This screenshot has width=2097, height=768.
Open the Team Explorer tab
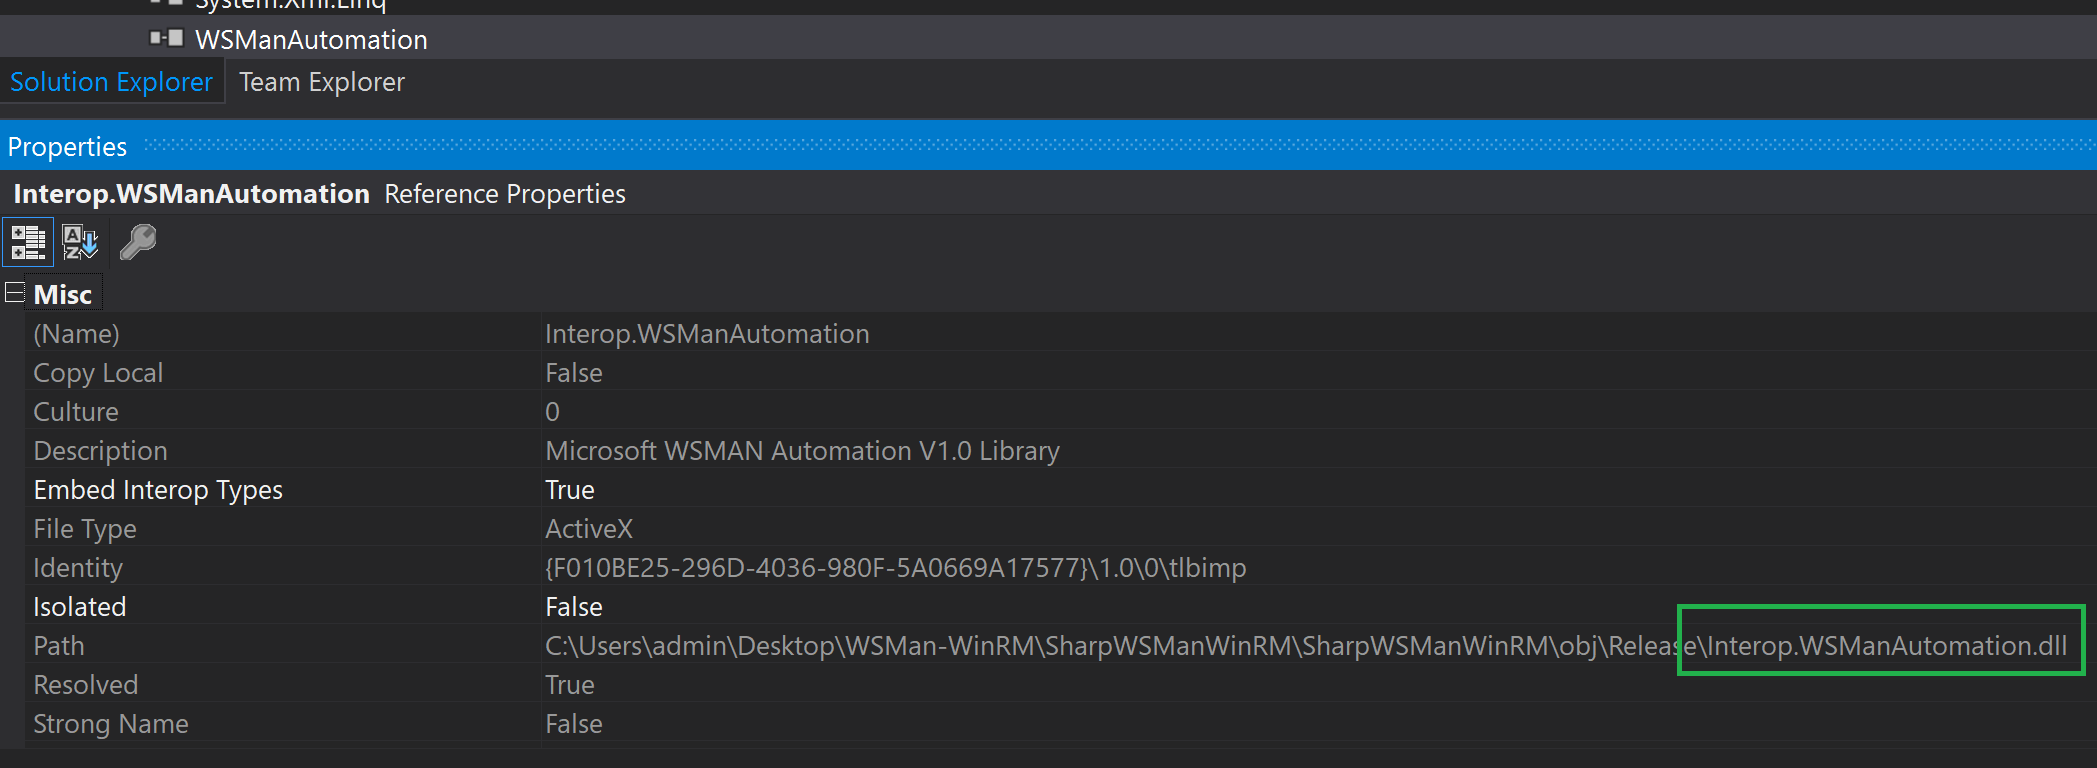pos(321,82)
